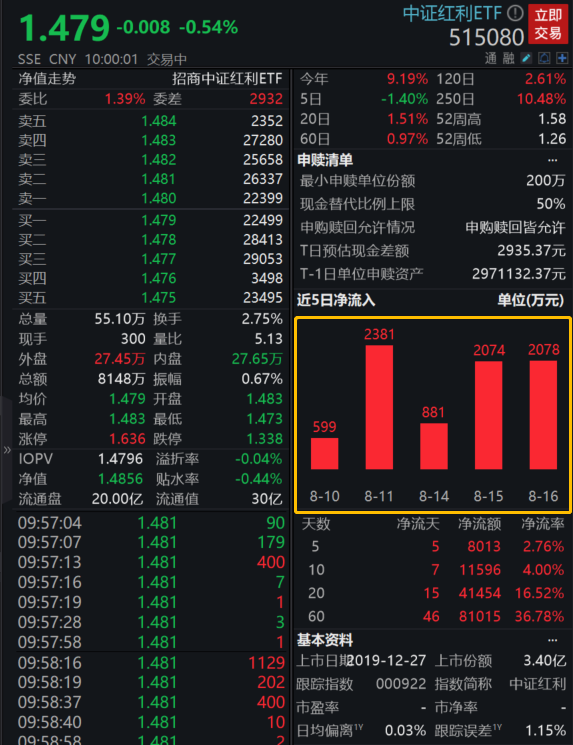The image size is (573, 745).
Task: Expand the left side panel arrow
Action: [6, 449]
